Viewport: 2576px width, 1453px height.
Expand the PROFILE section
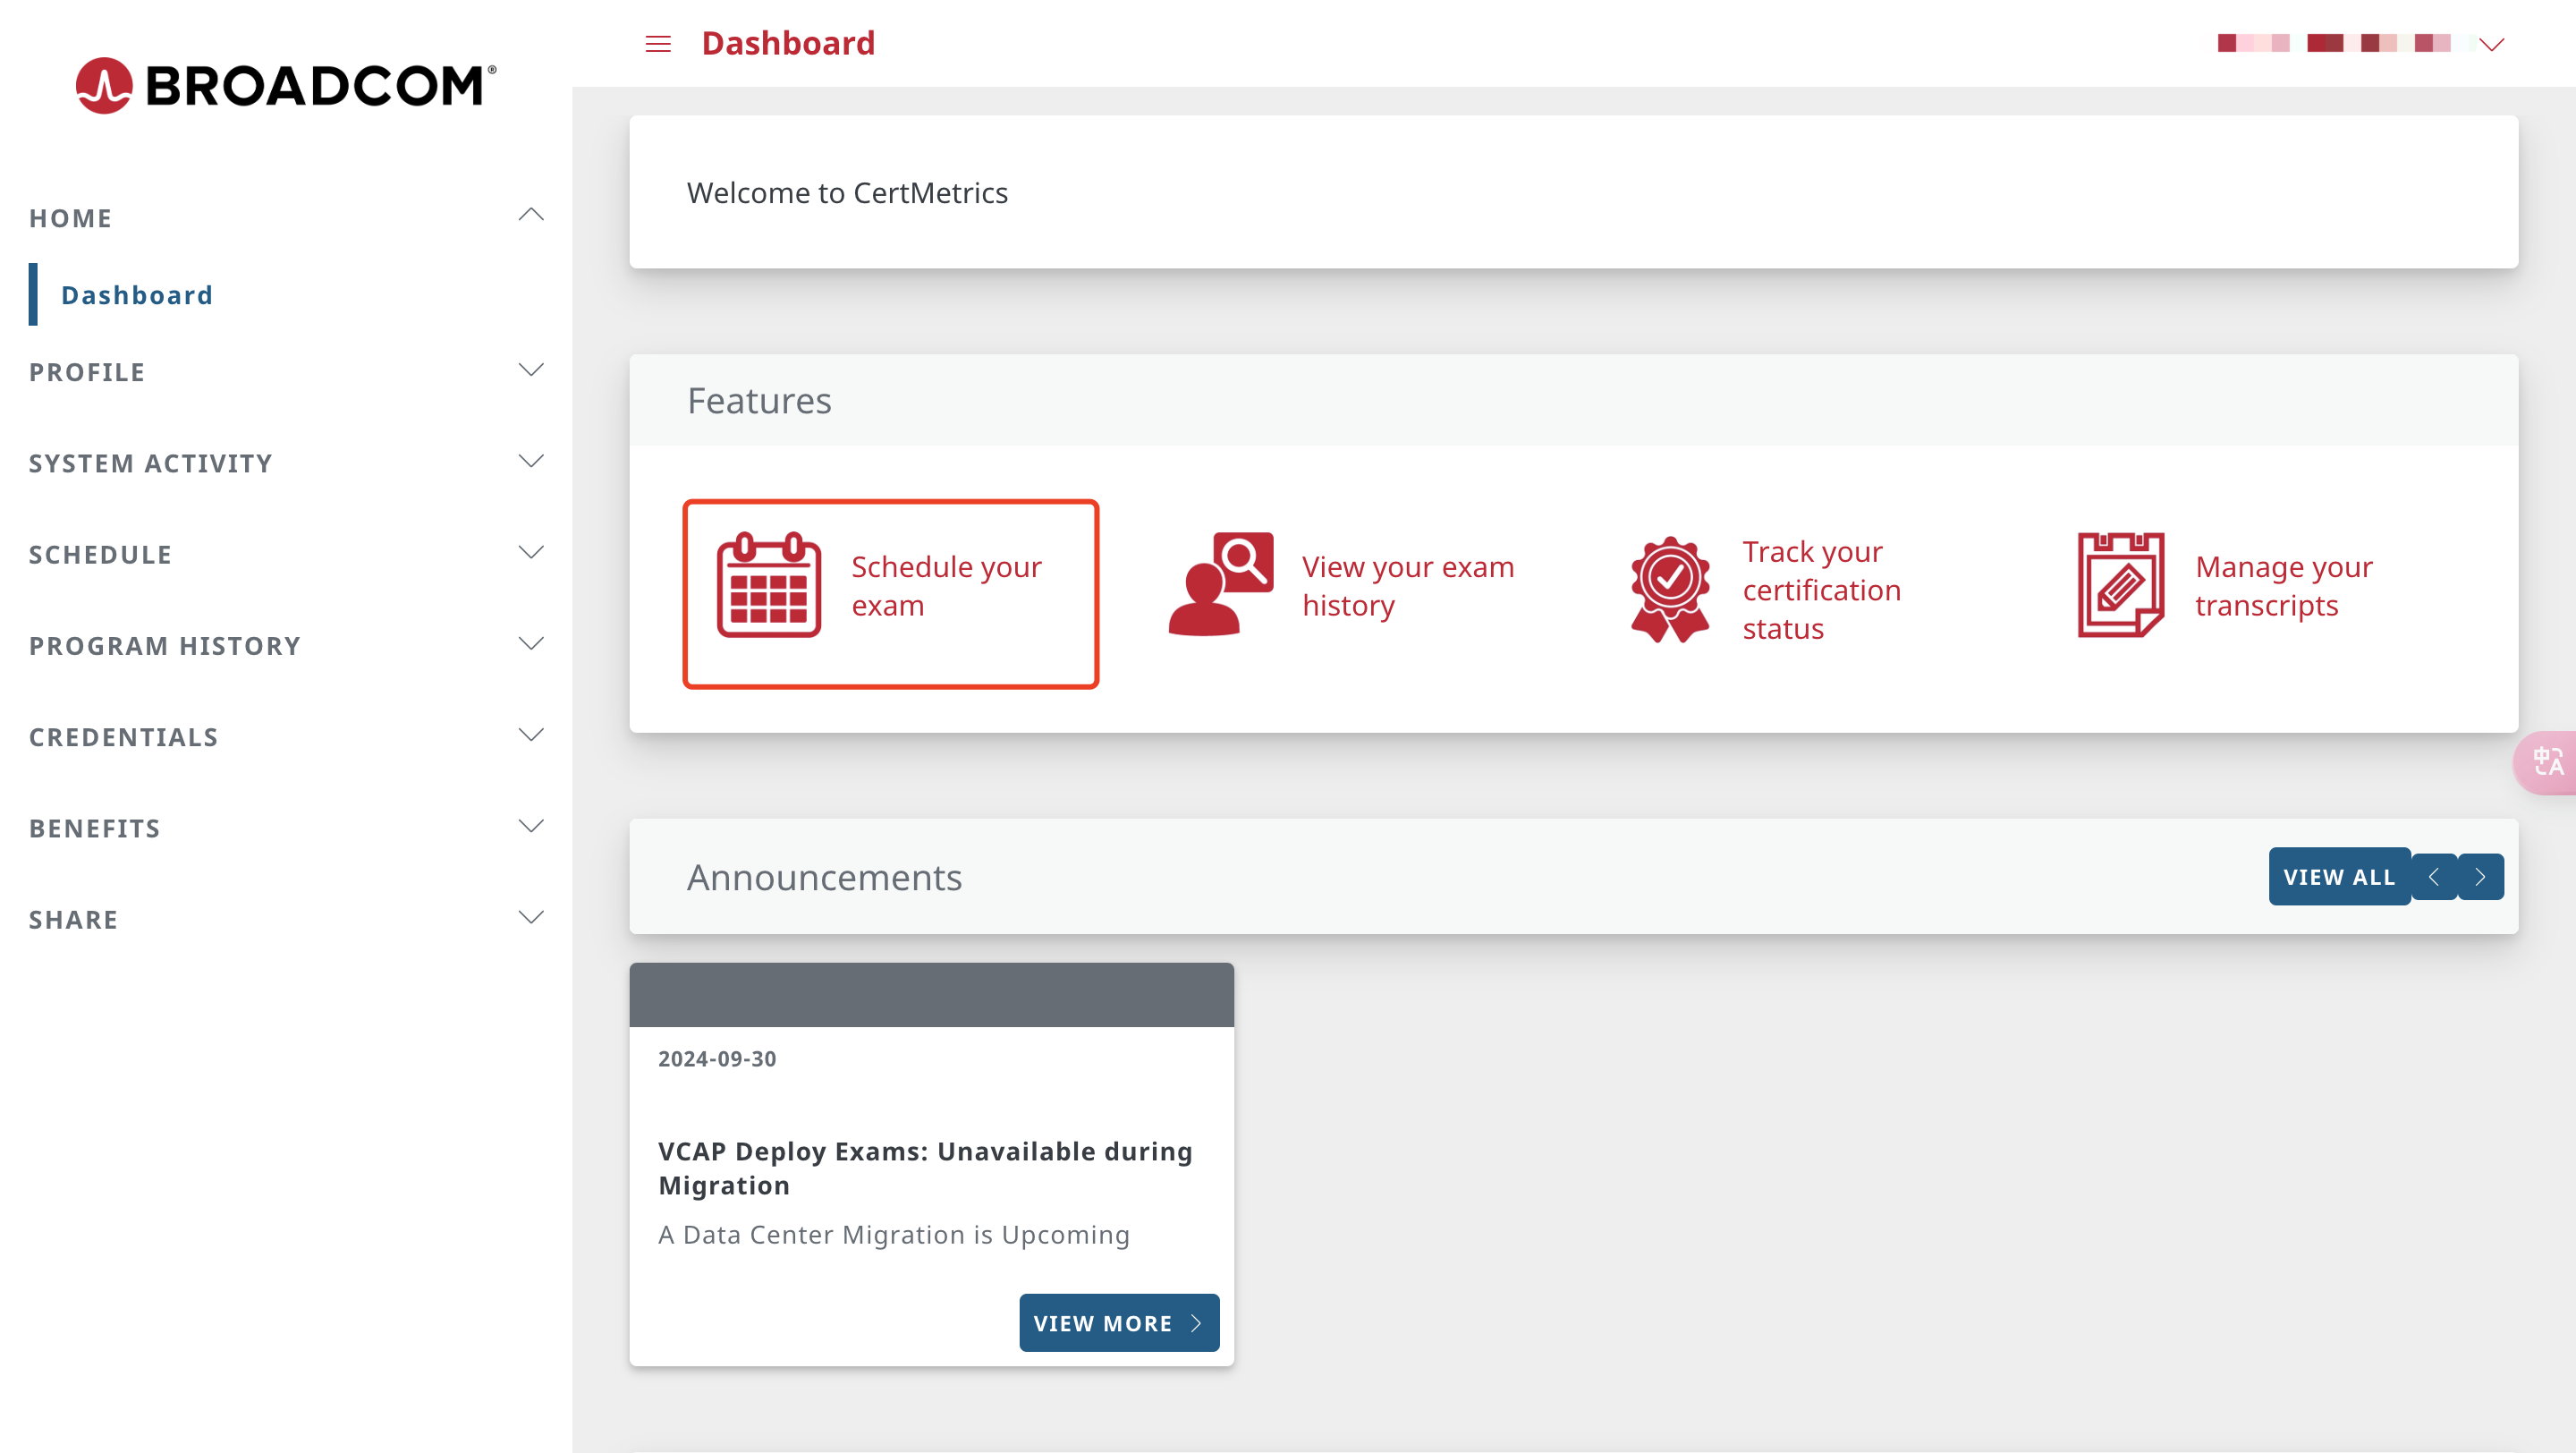click(286, 372)
